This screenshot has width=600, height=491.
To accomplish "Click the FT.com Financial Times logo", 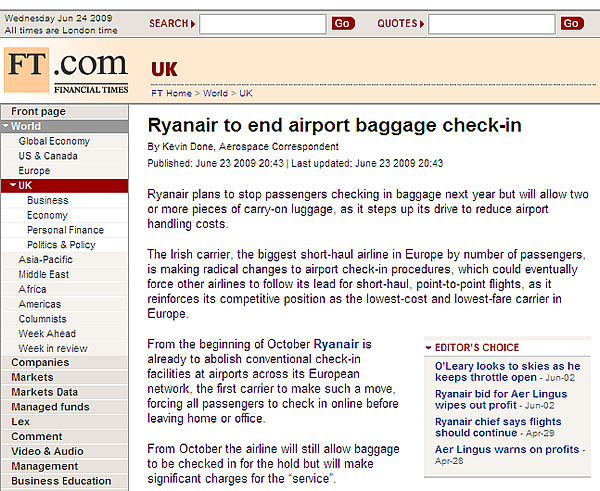I will (66, 70).
